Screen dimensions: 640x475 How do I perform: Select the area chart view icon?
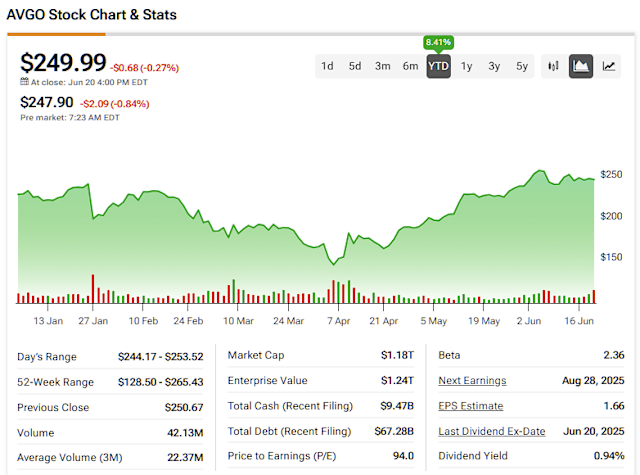[581, 66]
